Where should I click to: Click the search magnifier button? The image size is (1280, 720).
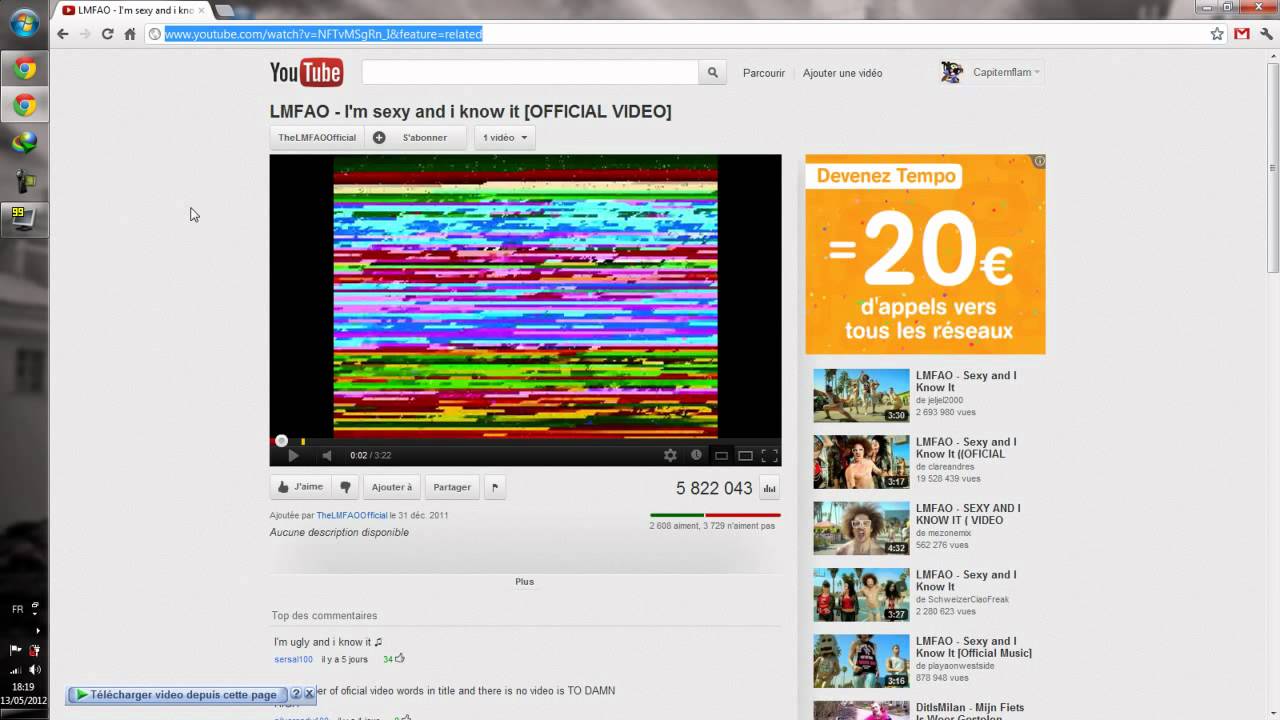(713, 72)
